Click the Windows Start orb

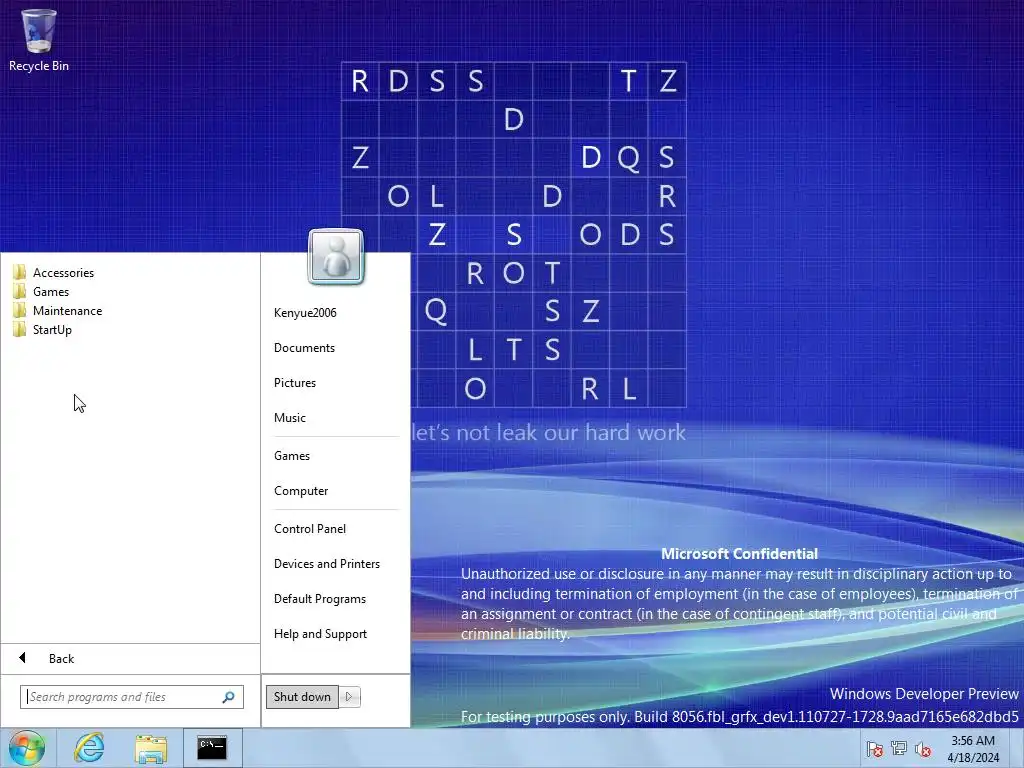click(x=26, y=748)
